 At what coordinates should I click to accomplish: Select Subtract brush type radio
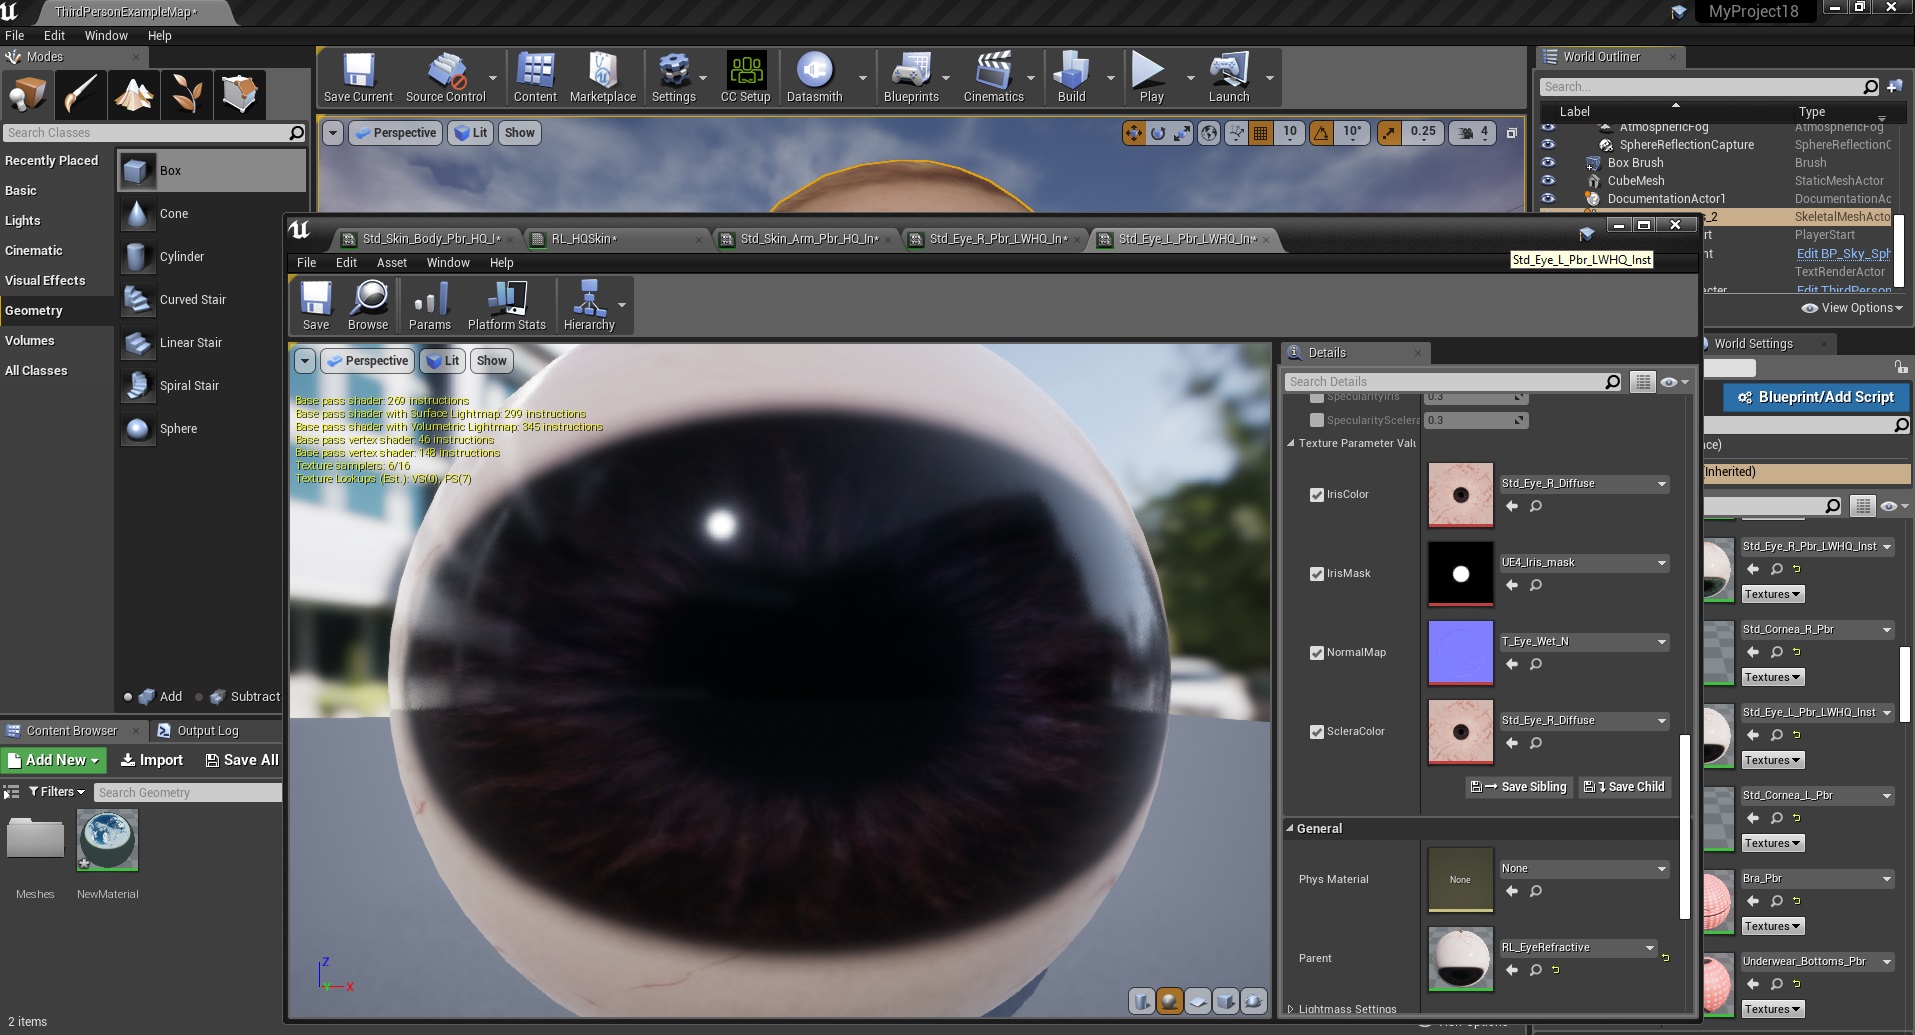[199, 697]
